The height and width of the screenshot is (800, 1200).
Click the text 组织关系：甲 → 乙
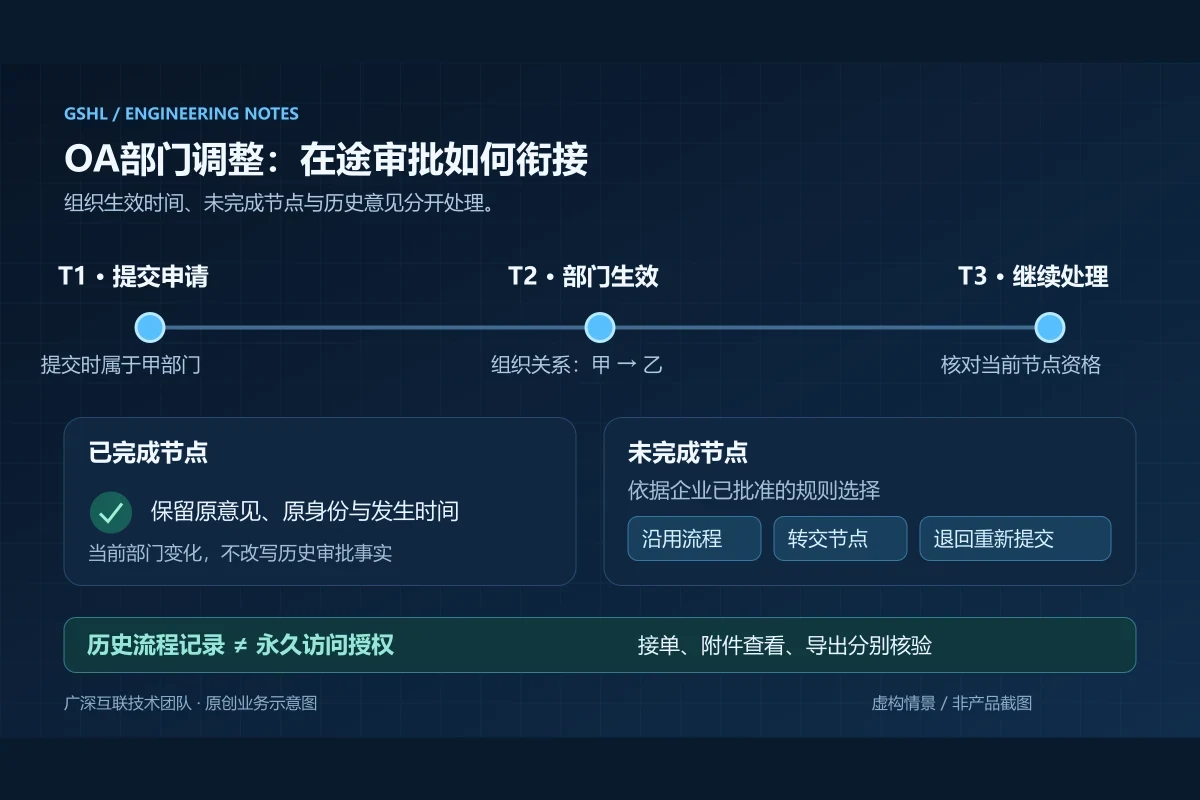[577, 365]
